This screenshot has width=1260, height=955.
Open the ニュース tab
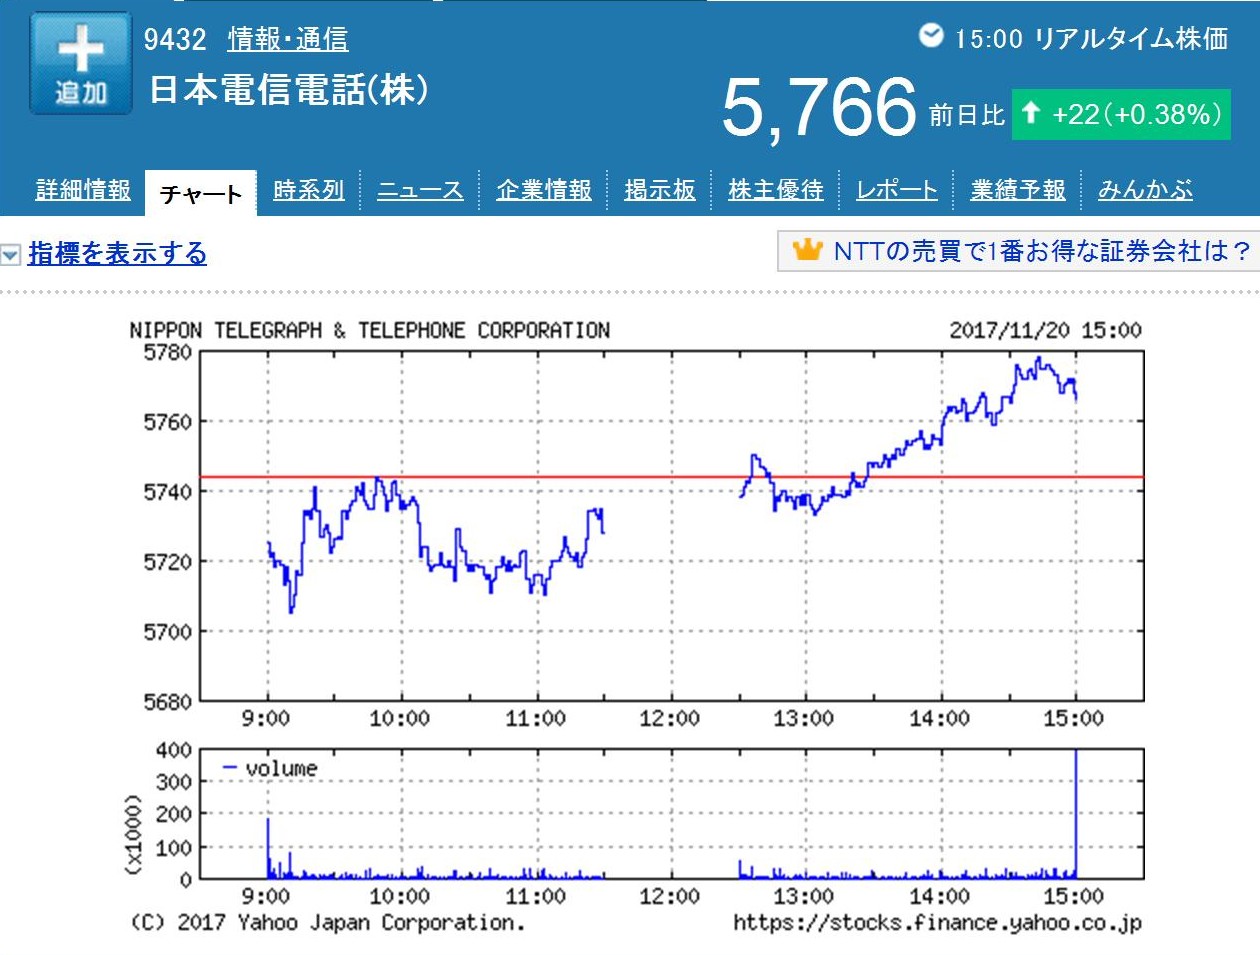pos(420,190)
